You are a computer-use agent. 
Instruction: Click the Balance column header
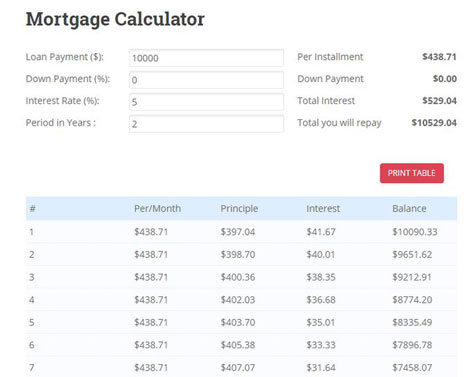tap(409, 209)
